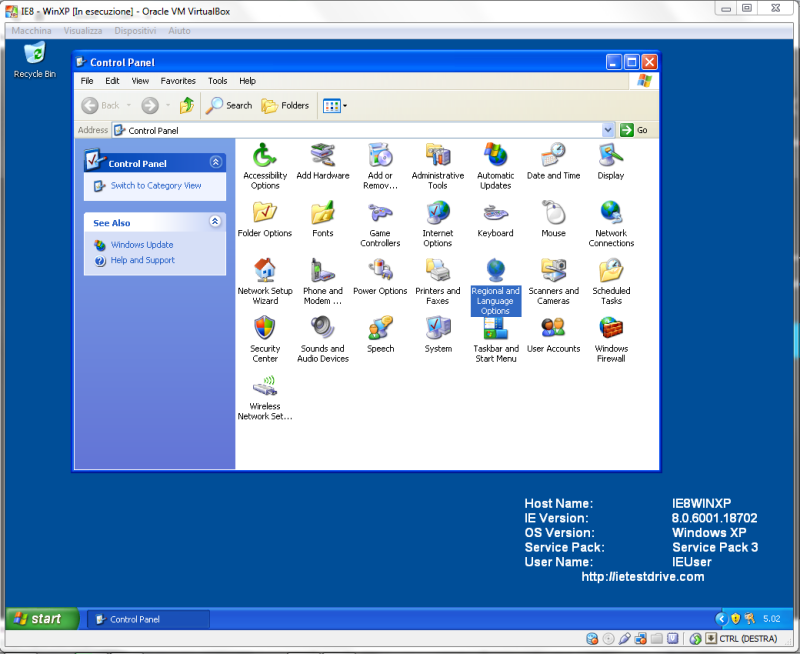This screenshot has height=654, width=800.
Task: Click the ietestdrive.com desktop URL text
Action: pyautogui.click(x=643, y=577)
